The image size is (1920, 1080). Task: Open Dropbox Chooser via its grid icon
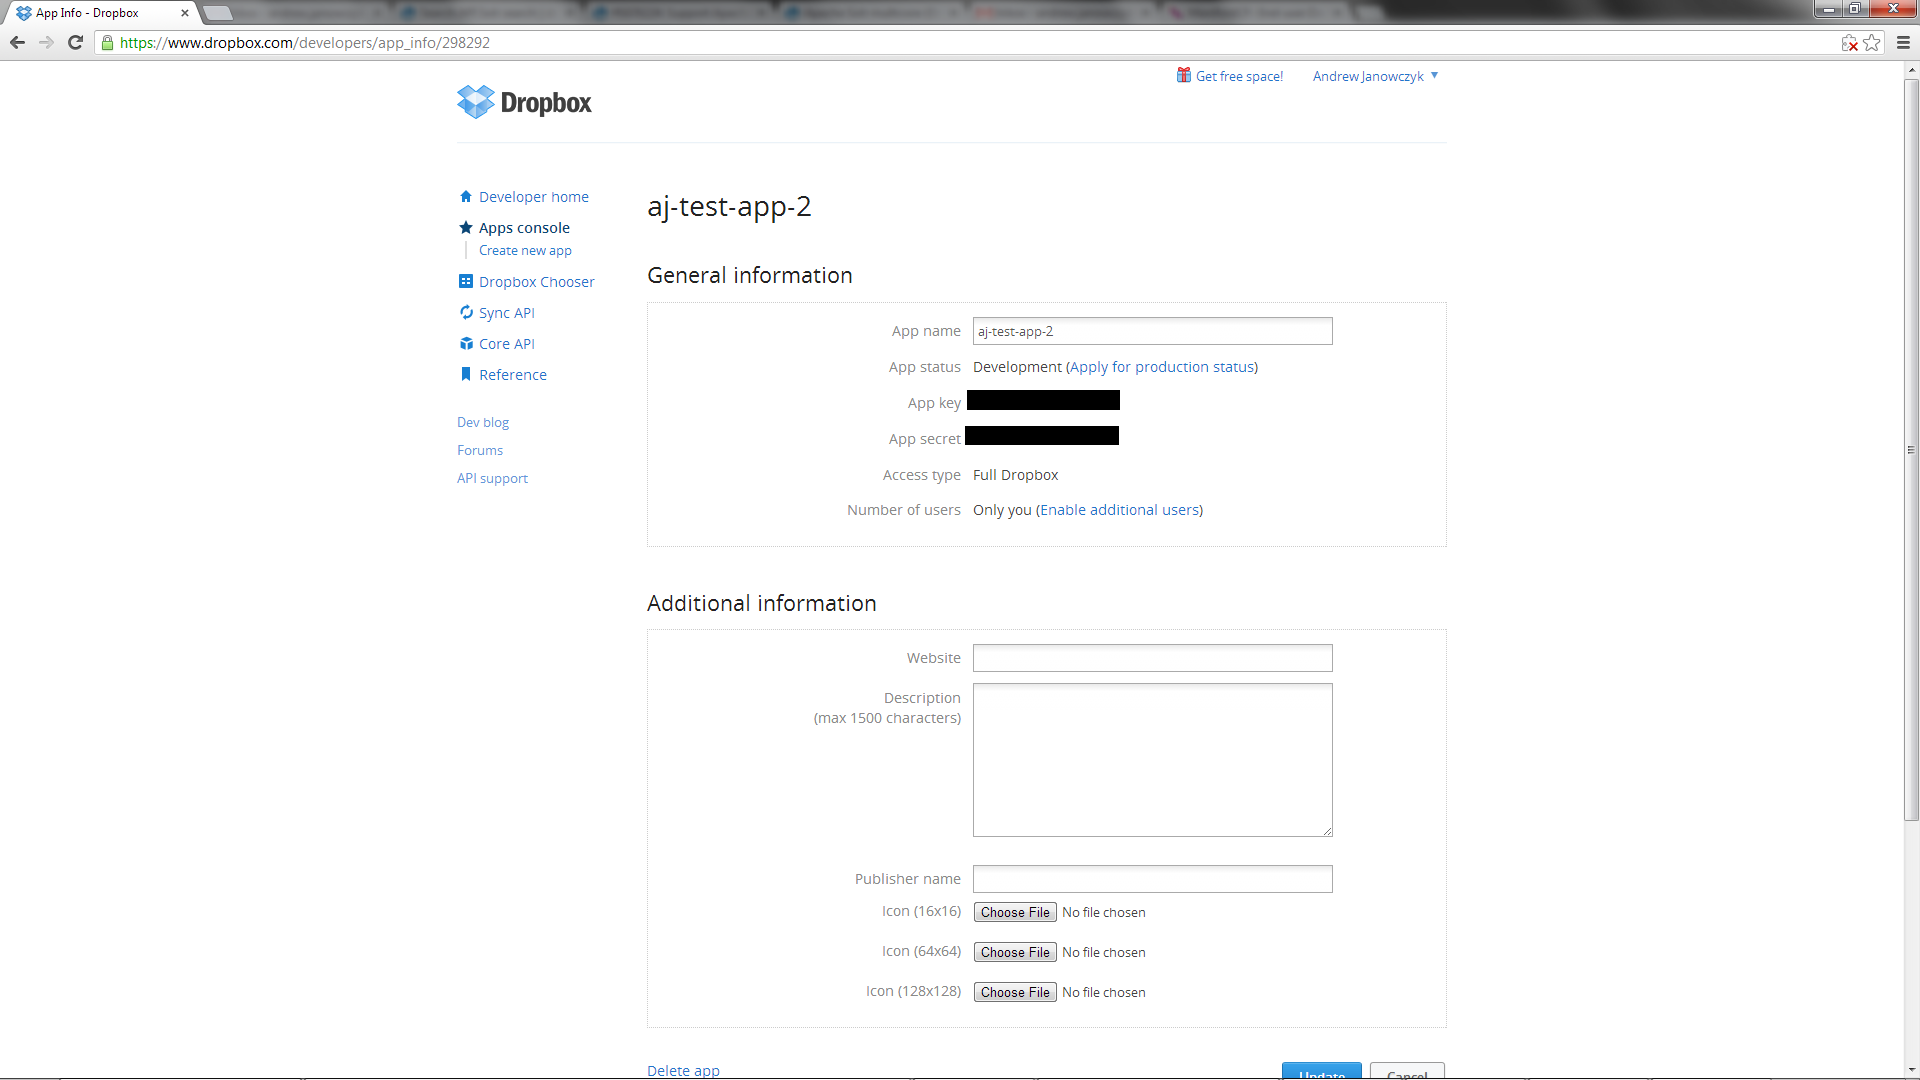click(x=466, y=281)
